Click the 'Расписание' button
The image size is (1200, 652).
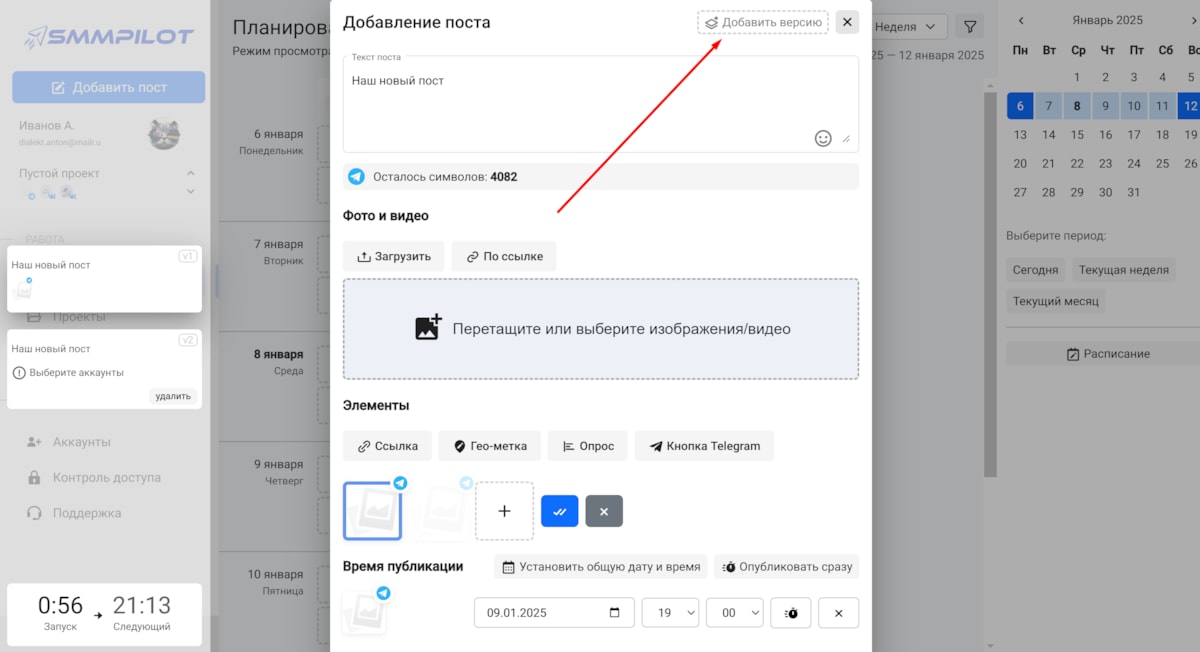coord(1107,354)
